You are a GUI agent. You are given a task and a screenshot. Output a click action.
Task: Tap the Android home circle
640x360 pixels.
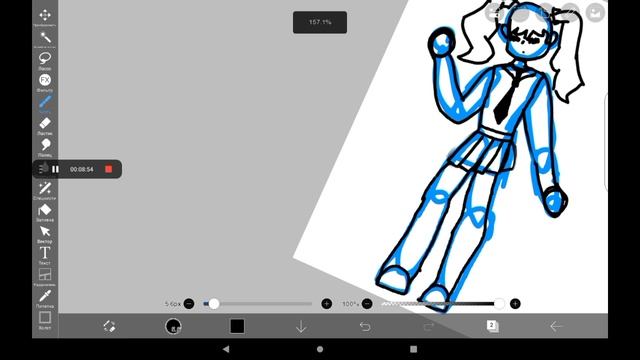[320, 349]
